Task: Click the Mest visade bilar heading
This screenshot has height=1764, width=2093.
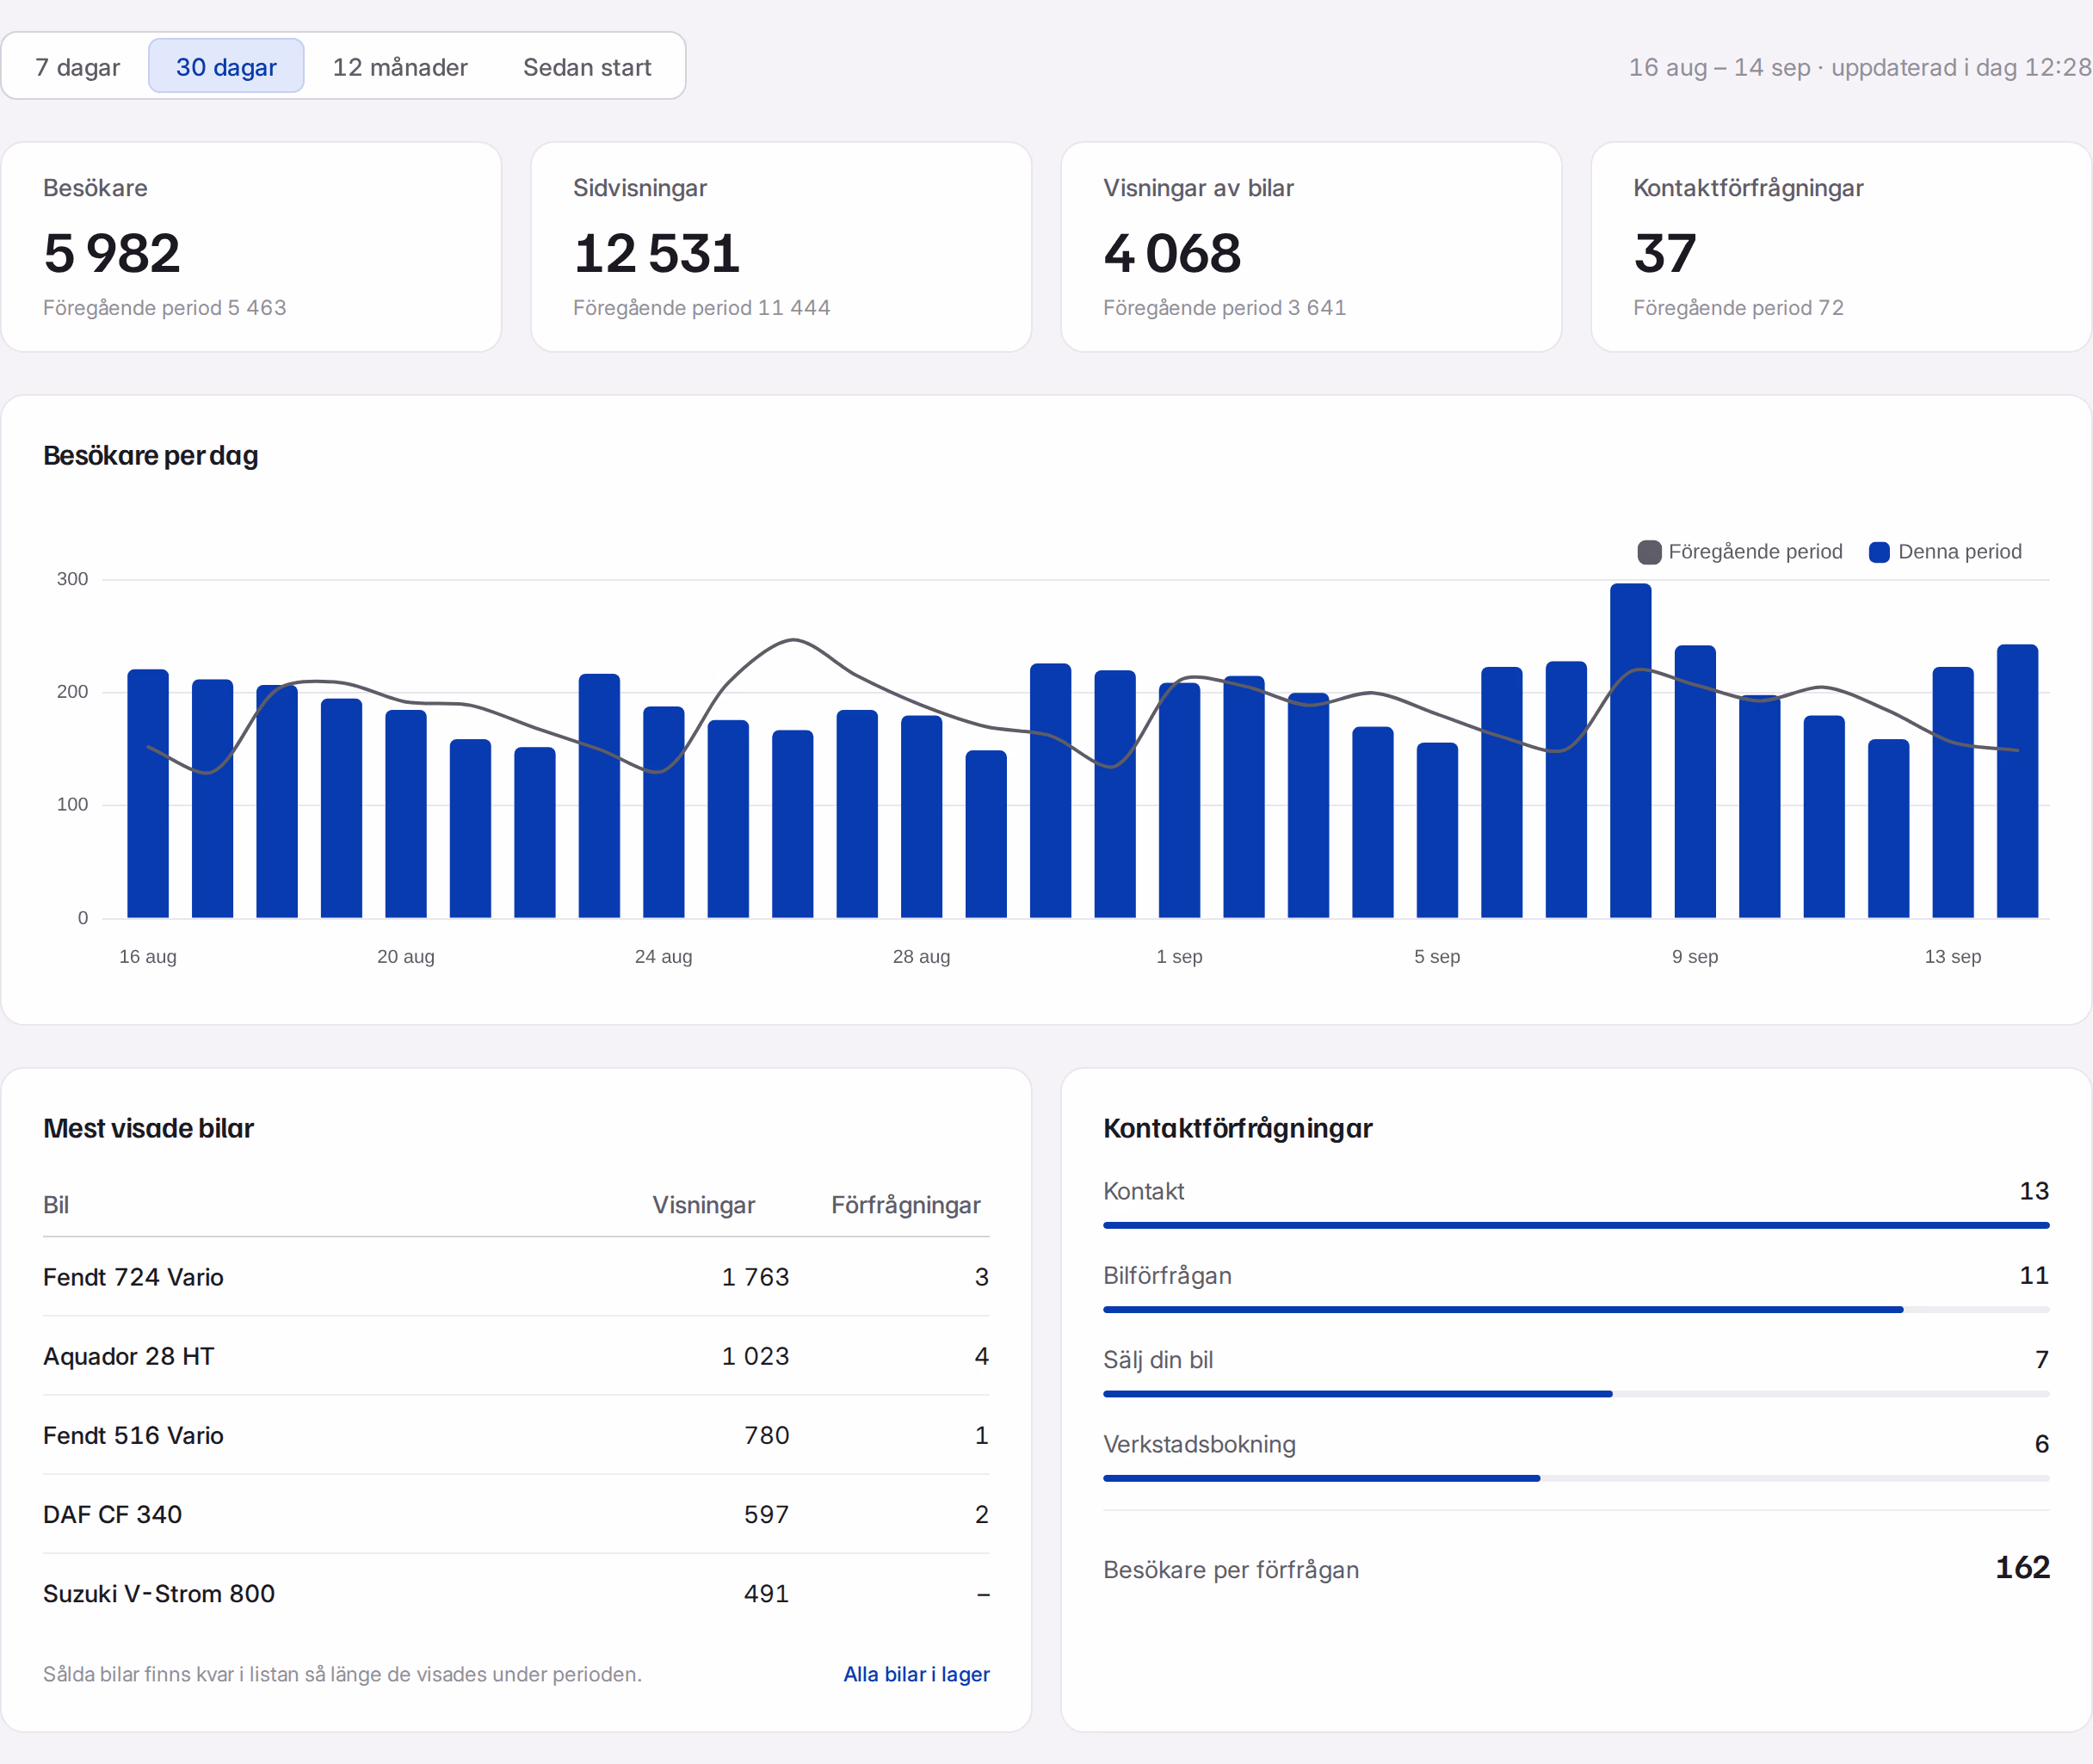Action: coord(148,1128)
